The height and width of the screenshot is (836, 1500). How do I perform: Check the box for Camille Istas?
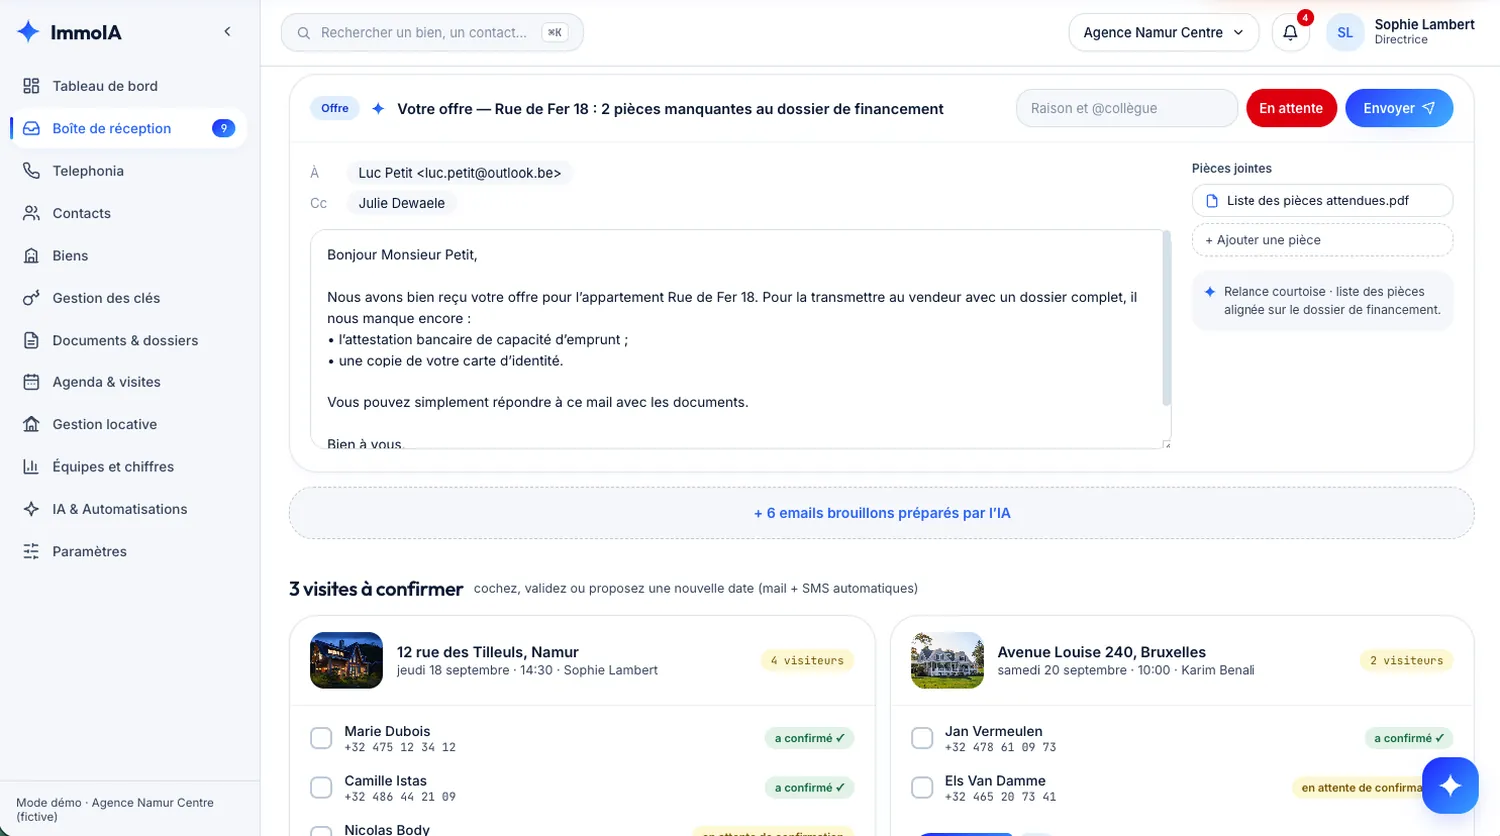[321, 787]
